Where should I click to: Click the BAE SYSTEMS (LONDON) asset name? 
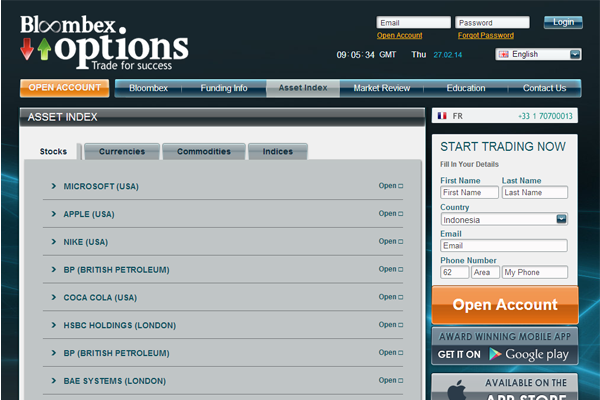115,381
